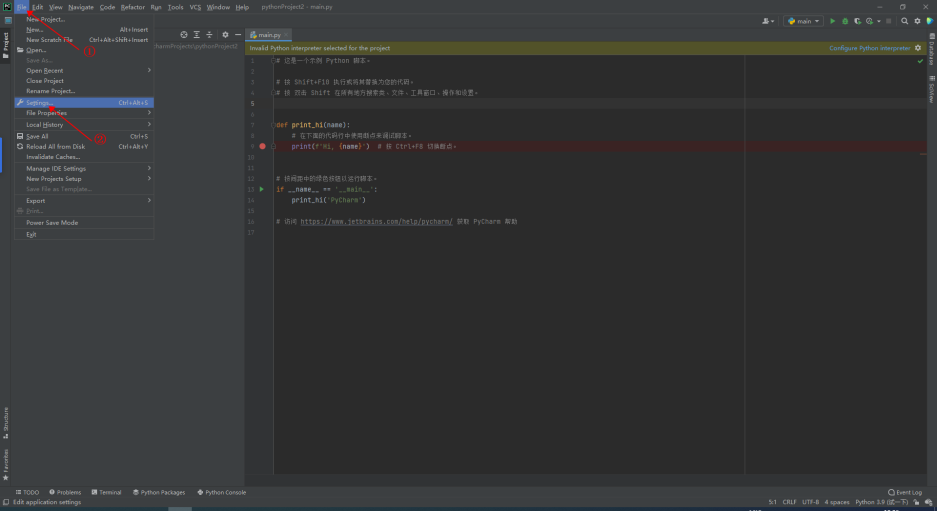Click the Python 3.9 interpreter status entry
Image resolution: width=937 pixels, height=511 pixels.
pyautogui.click(x=881, y=502)
